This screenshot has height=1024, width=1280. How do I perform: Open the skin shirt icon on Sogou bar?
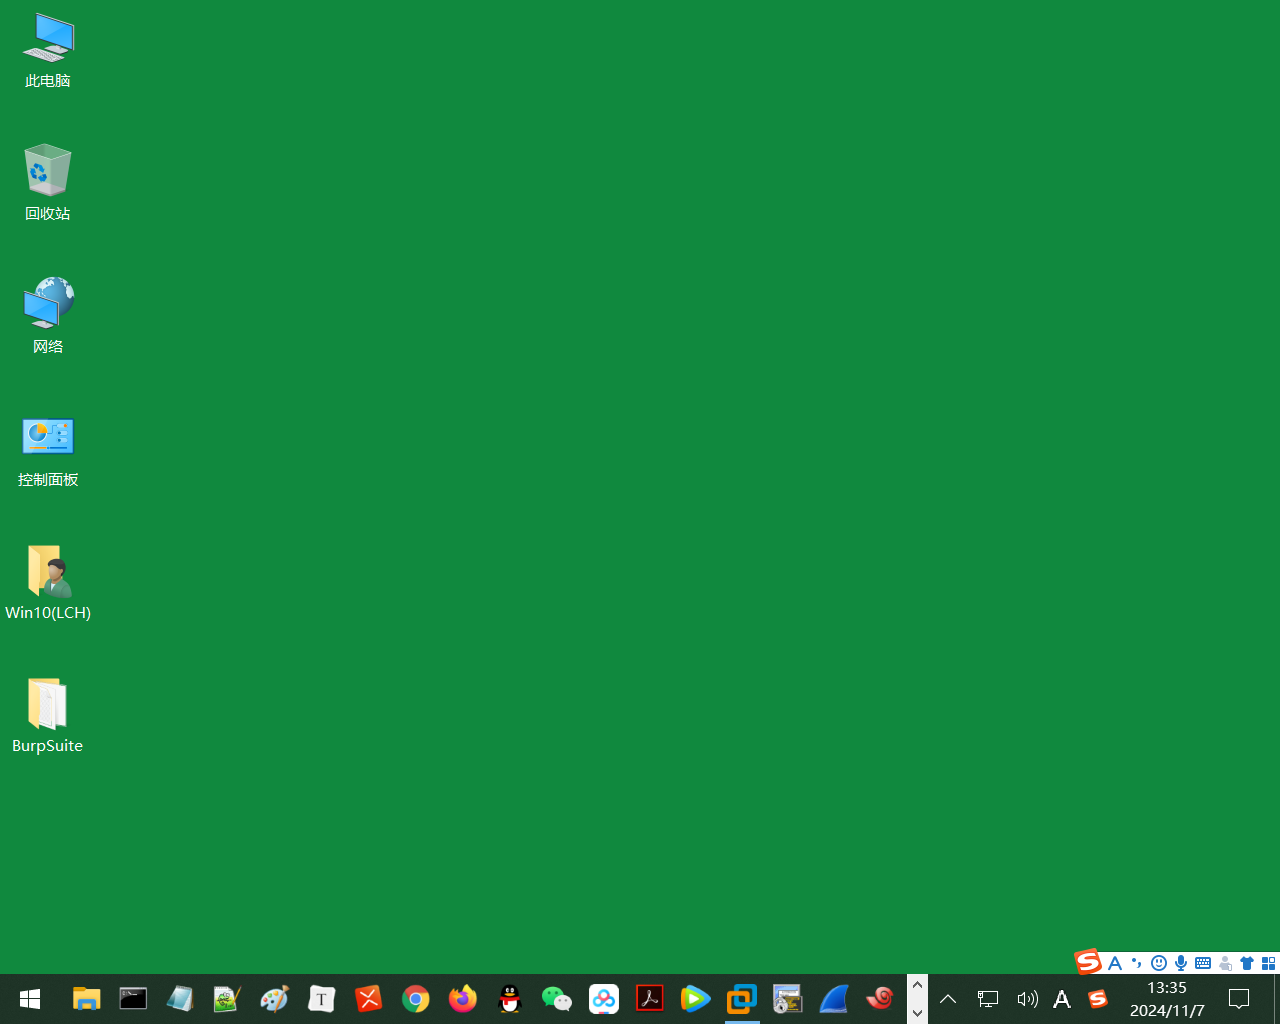[x=1247, y=963]
